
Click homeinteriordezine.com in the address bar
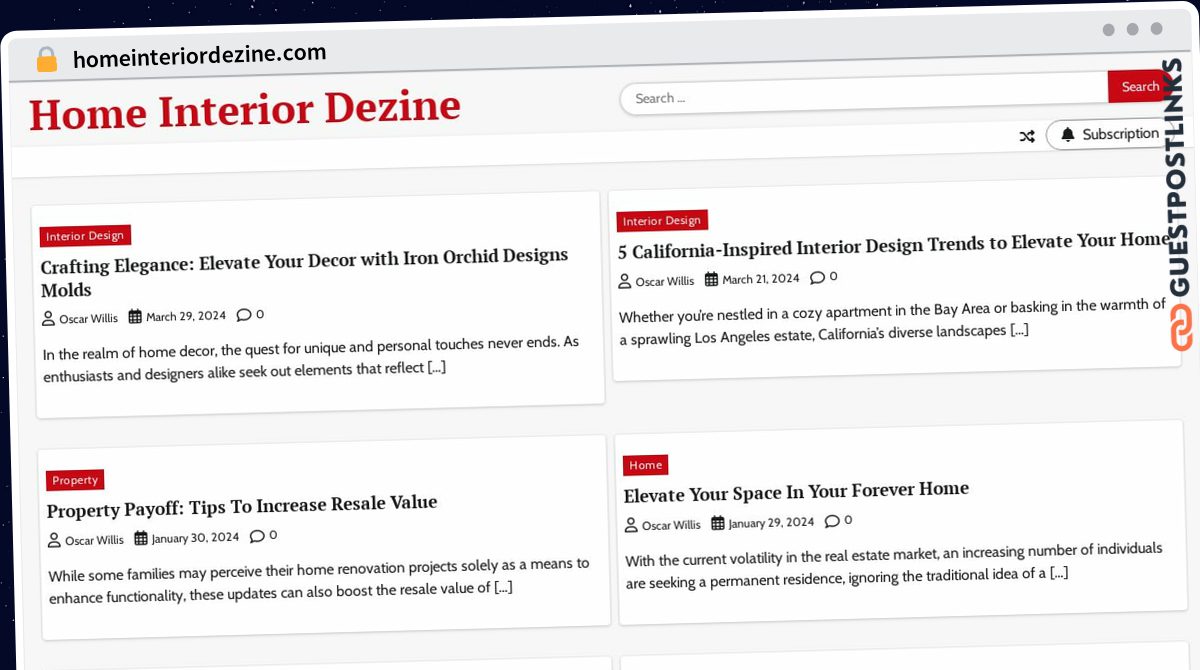200,56
